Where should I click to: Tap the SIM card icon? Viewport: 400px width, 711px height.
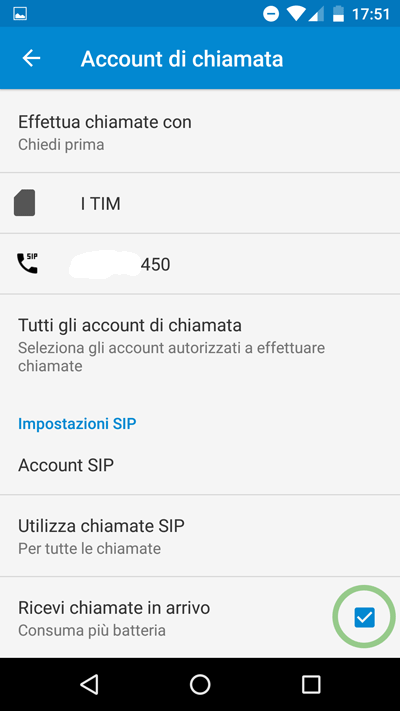coord(24,203)
